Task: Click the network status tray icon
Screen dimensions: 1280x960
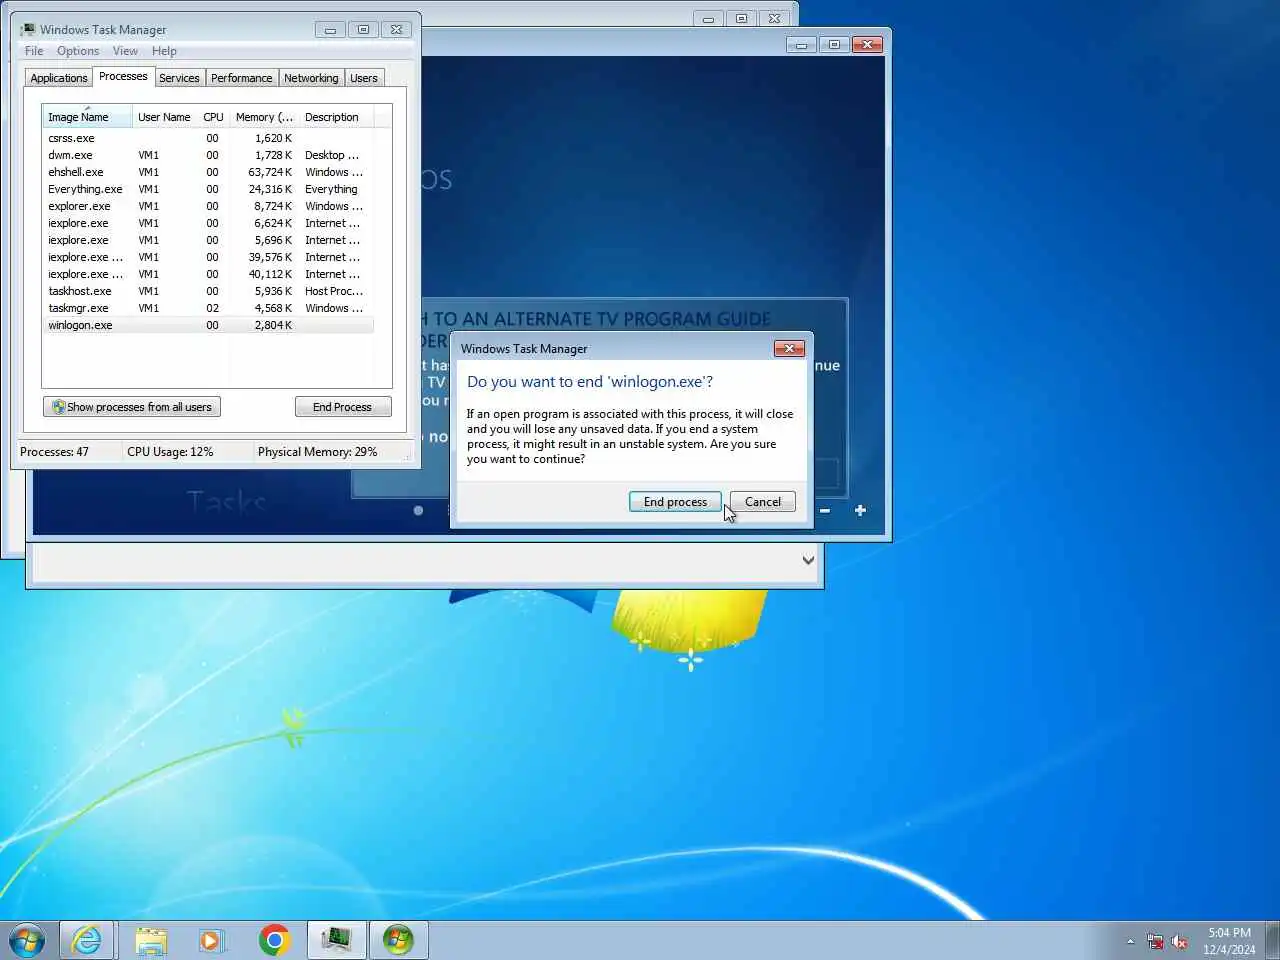Action: pos(1156,941)
